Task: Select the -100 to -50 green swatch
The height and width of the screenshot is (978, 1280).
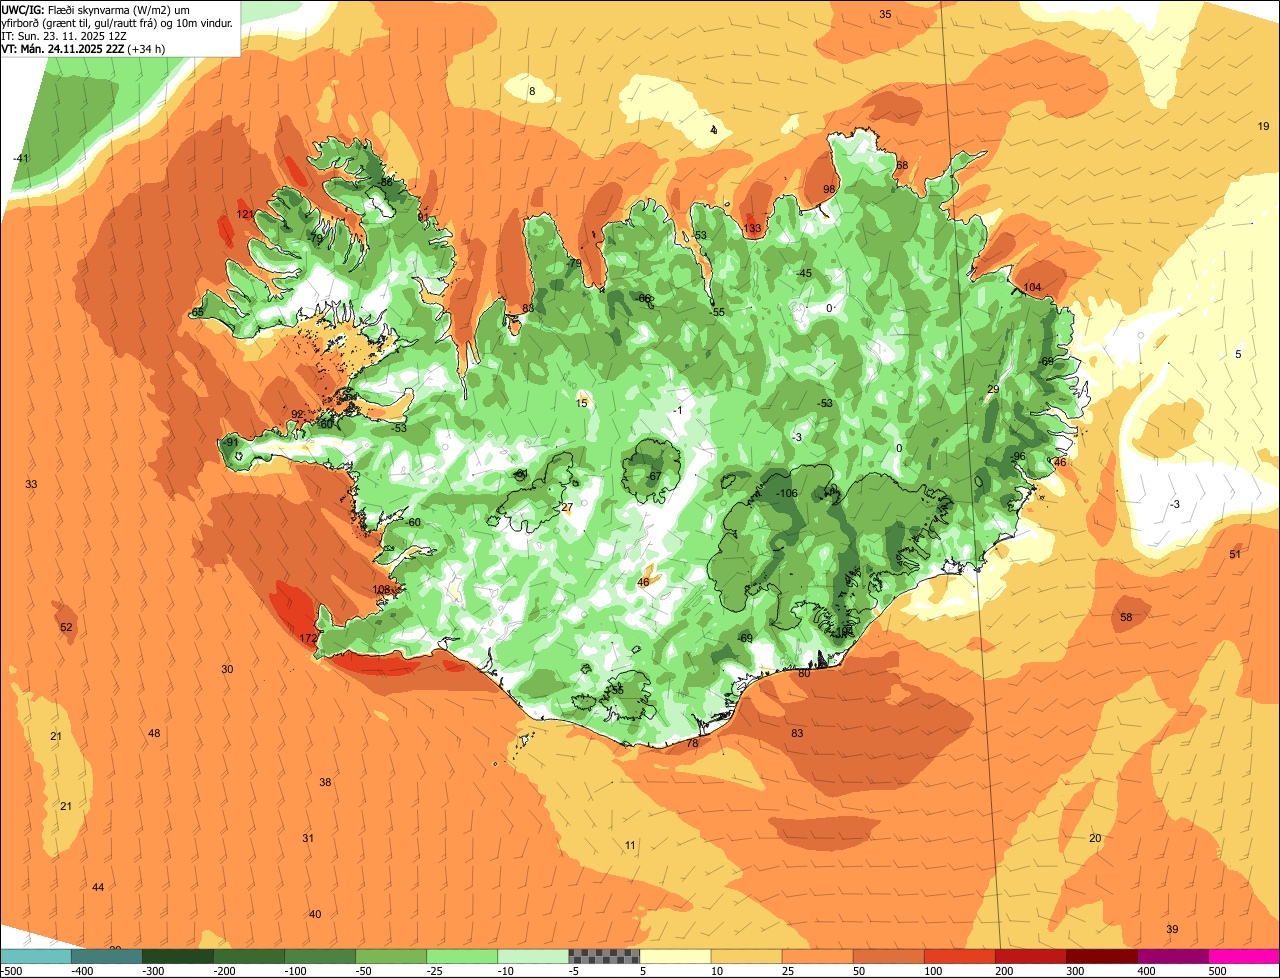Action: pos(320,956)
